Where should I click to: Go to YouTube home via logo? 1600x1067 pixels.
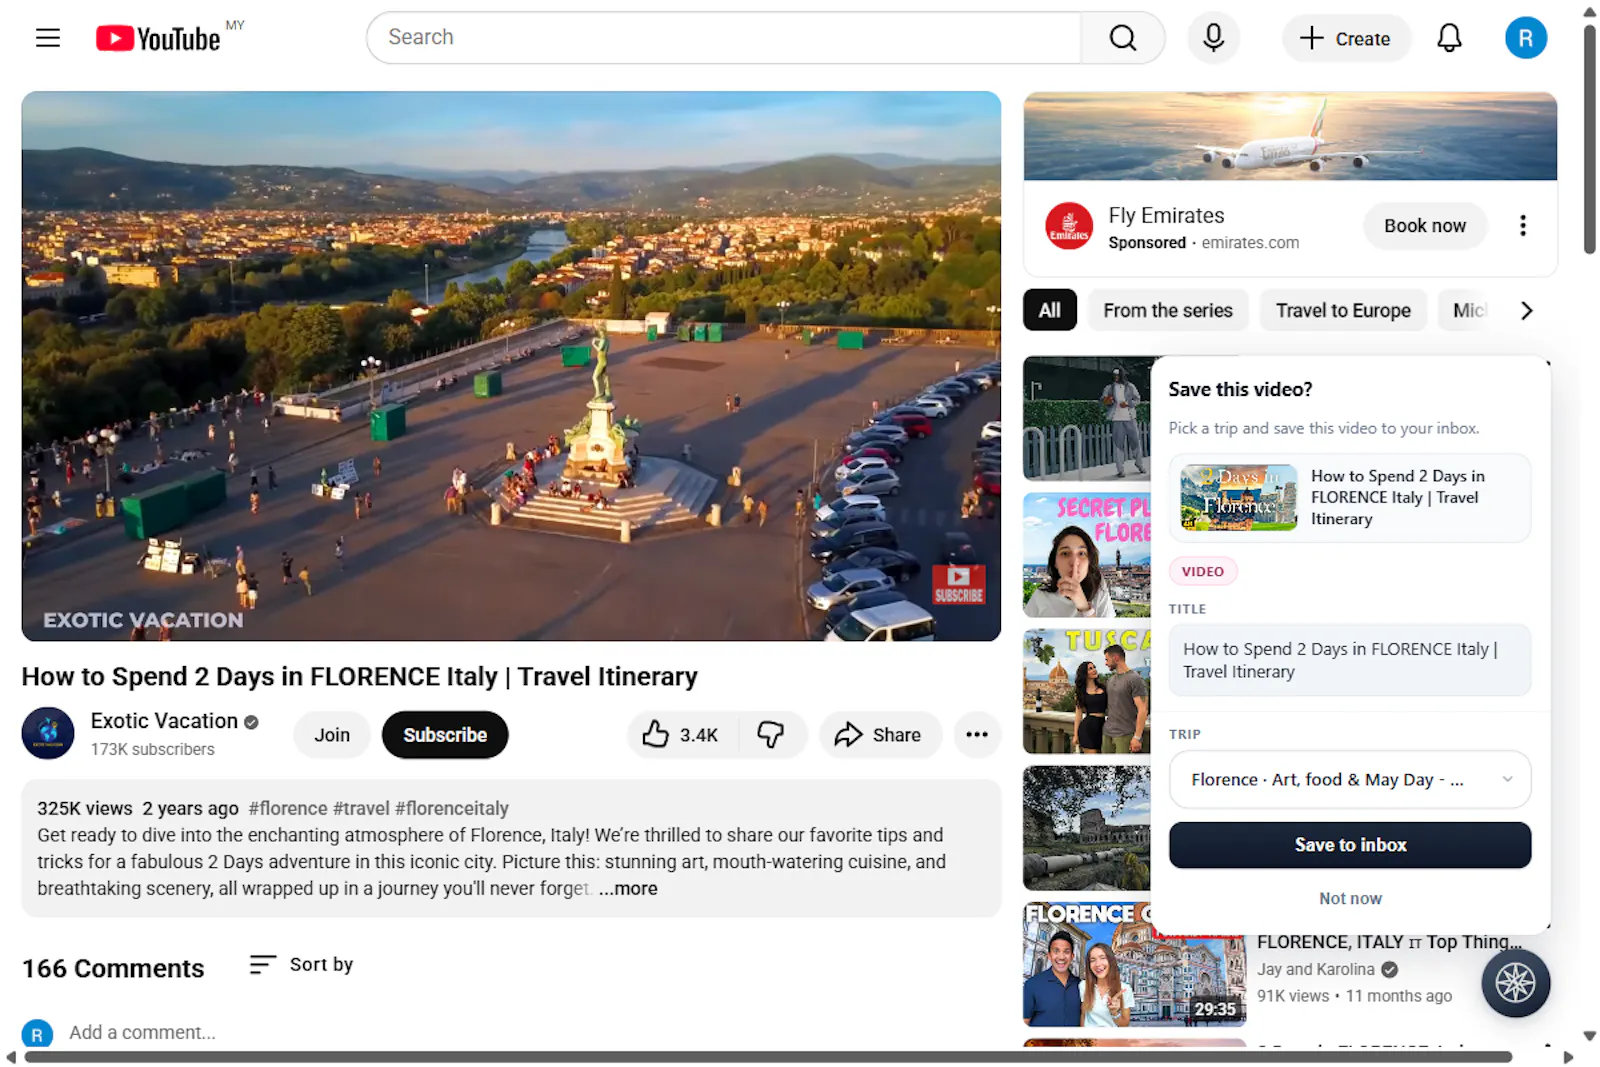click(158, 38)
